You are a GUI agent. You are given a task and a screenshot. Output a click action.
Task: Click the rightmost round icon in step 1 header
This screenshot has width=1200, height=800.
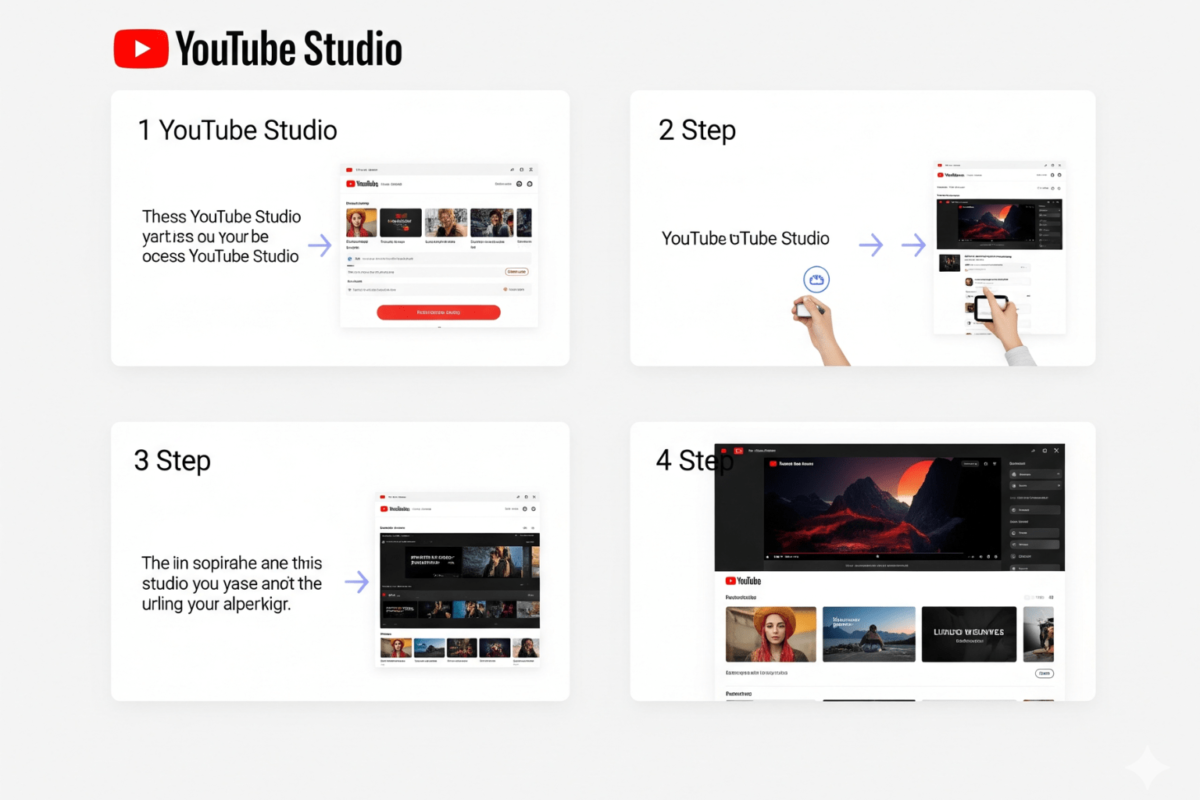point(530,184)
